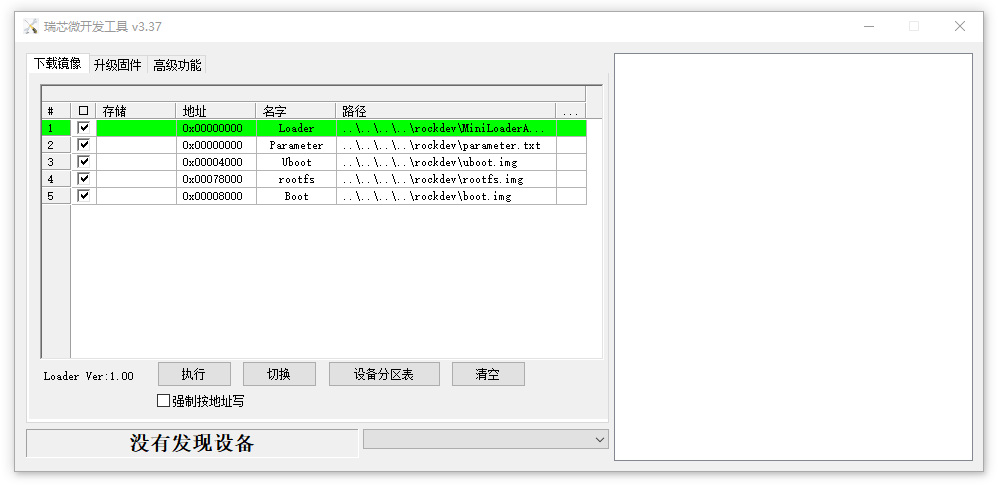Select the parameter.txt path cell
The width and height of the screenshot is (999, 485).
pos(446,145)
